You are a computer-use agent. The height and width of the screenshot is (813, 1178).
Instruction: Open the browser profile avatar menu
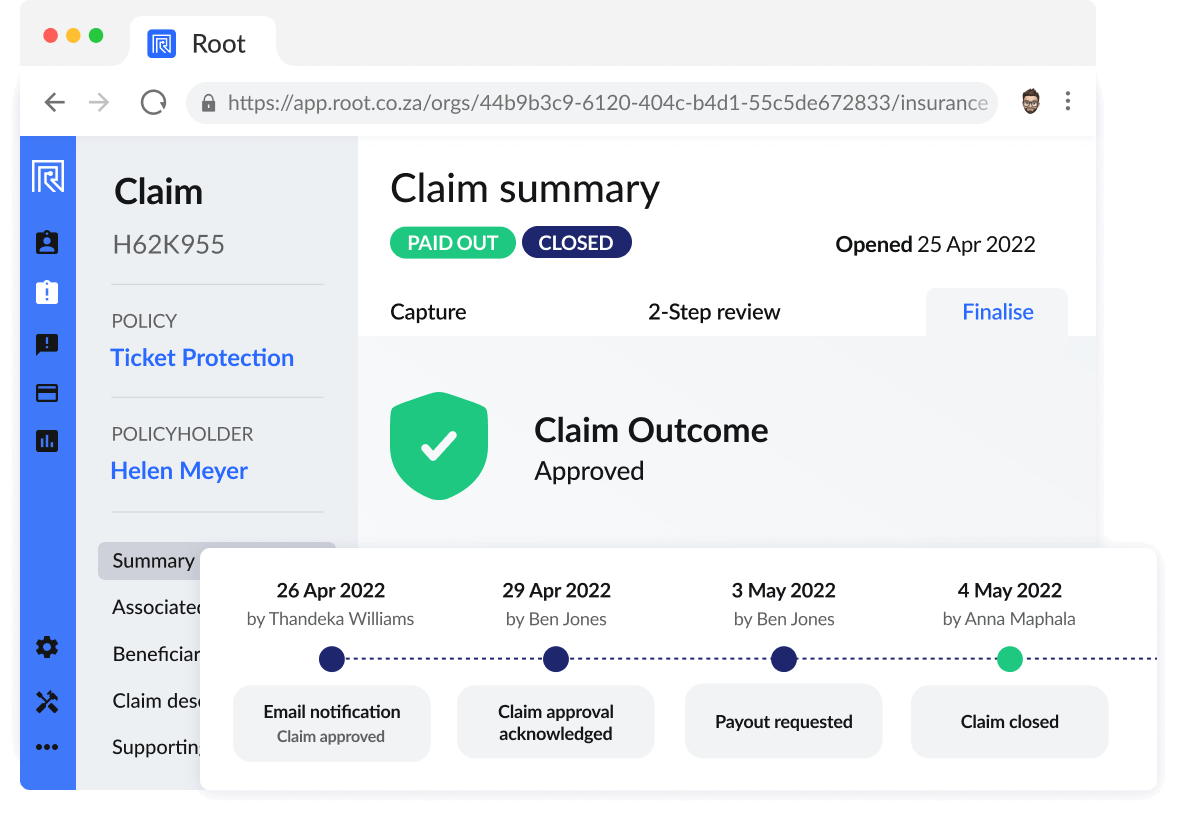1029,101
